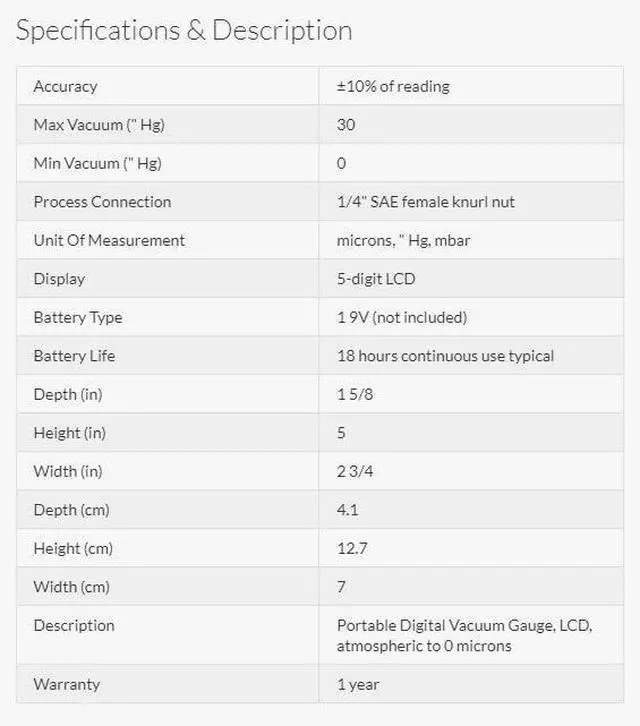The height and width of the screenshot is (726, 640).
Task: Click the Height (cm) 12.7 value
Action: pos(352,549)
